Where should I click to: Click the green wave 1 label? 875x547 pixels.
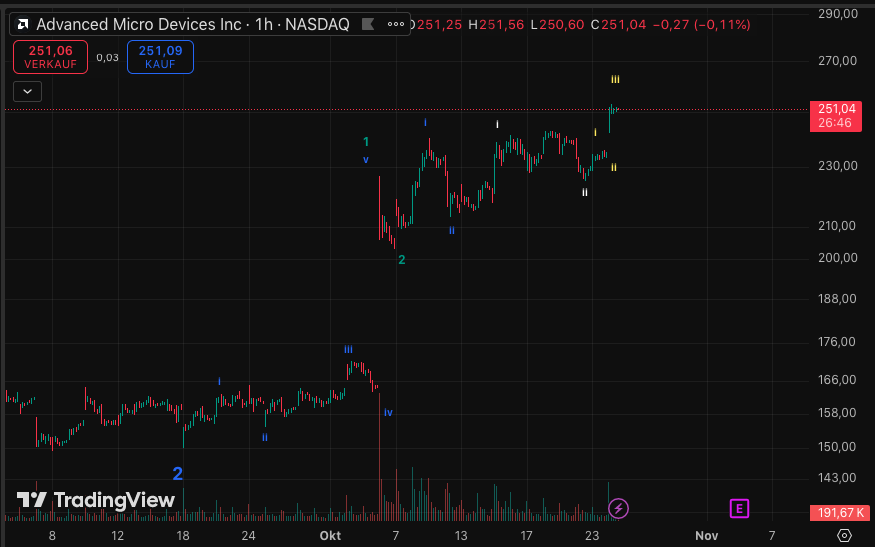tap(366, 142)
